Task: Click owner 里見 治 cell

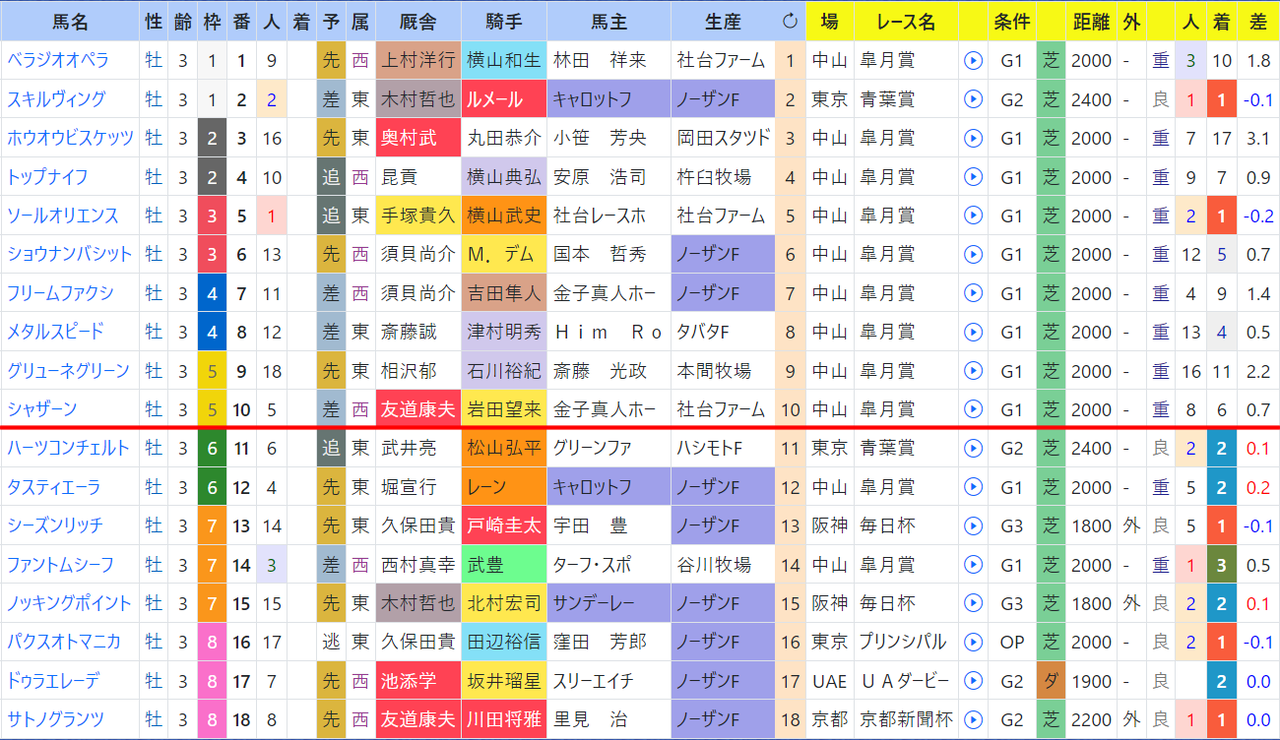Action: click(x=609, y=719)
